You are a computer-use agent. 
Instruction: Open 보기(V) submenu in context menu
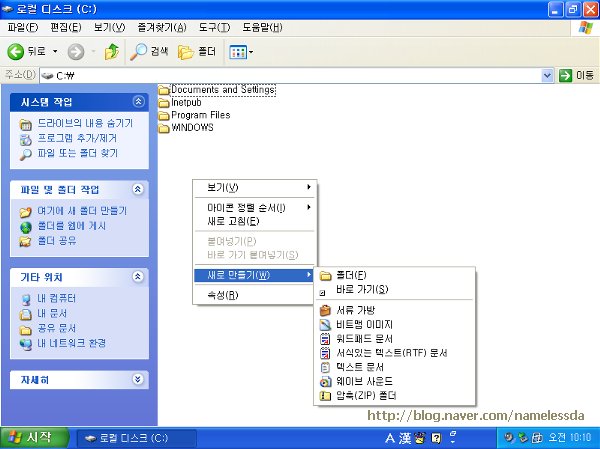[254, 188]
